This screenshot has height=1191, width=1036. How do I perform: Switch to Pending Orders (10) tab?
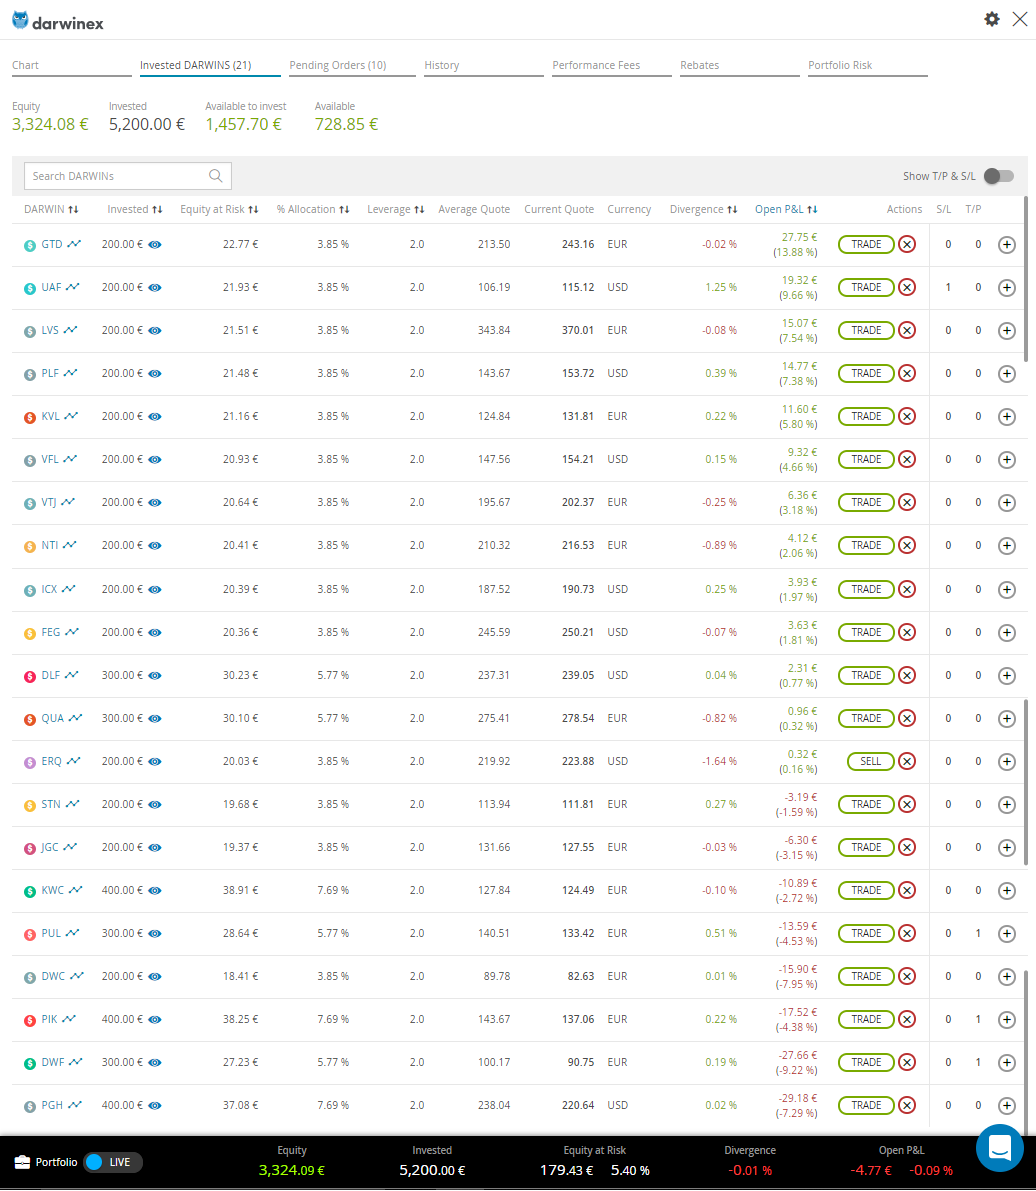click(x=352, y=65)
